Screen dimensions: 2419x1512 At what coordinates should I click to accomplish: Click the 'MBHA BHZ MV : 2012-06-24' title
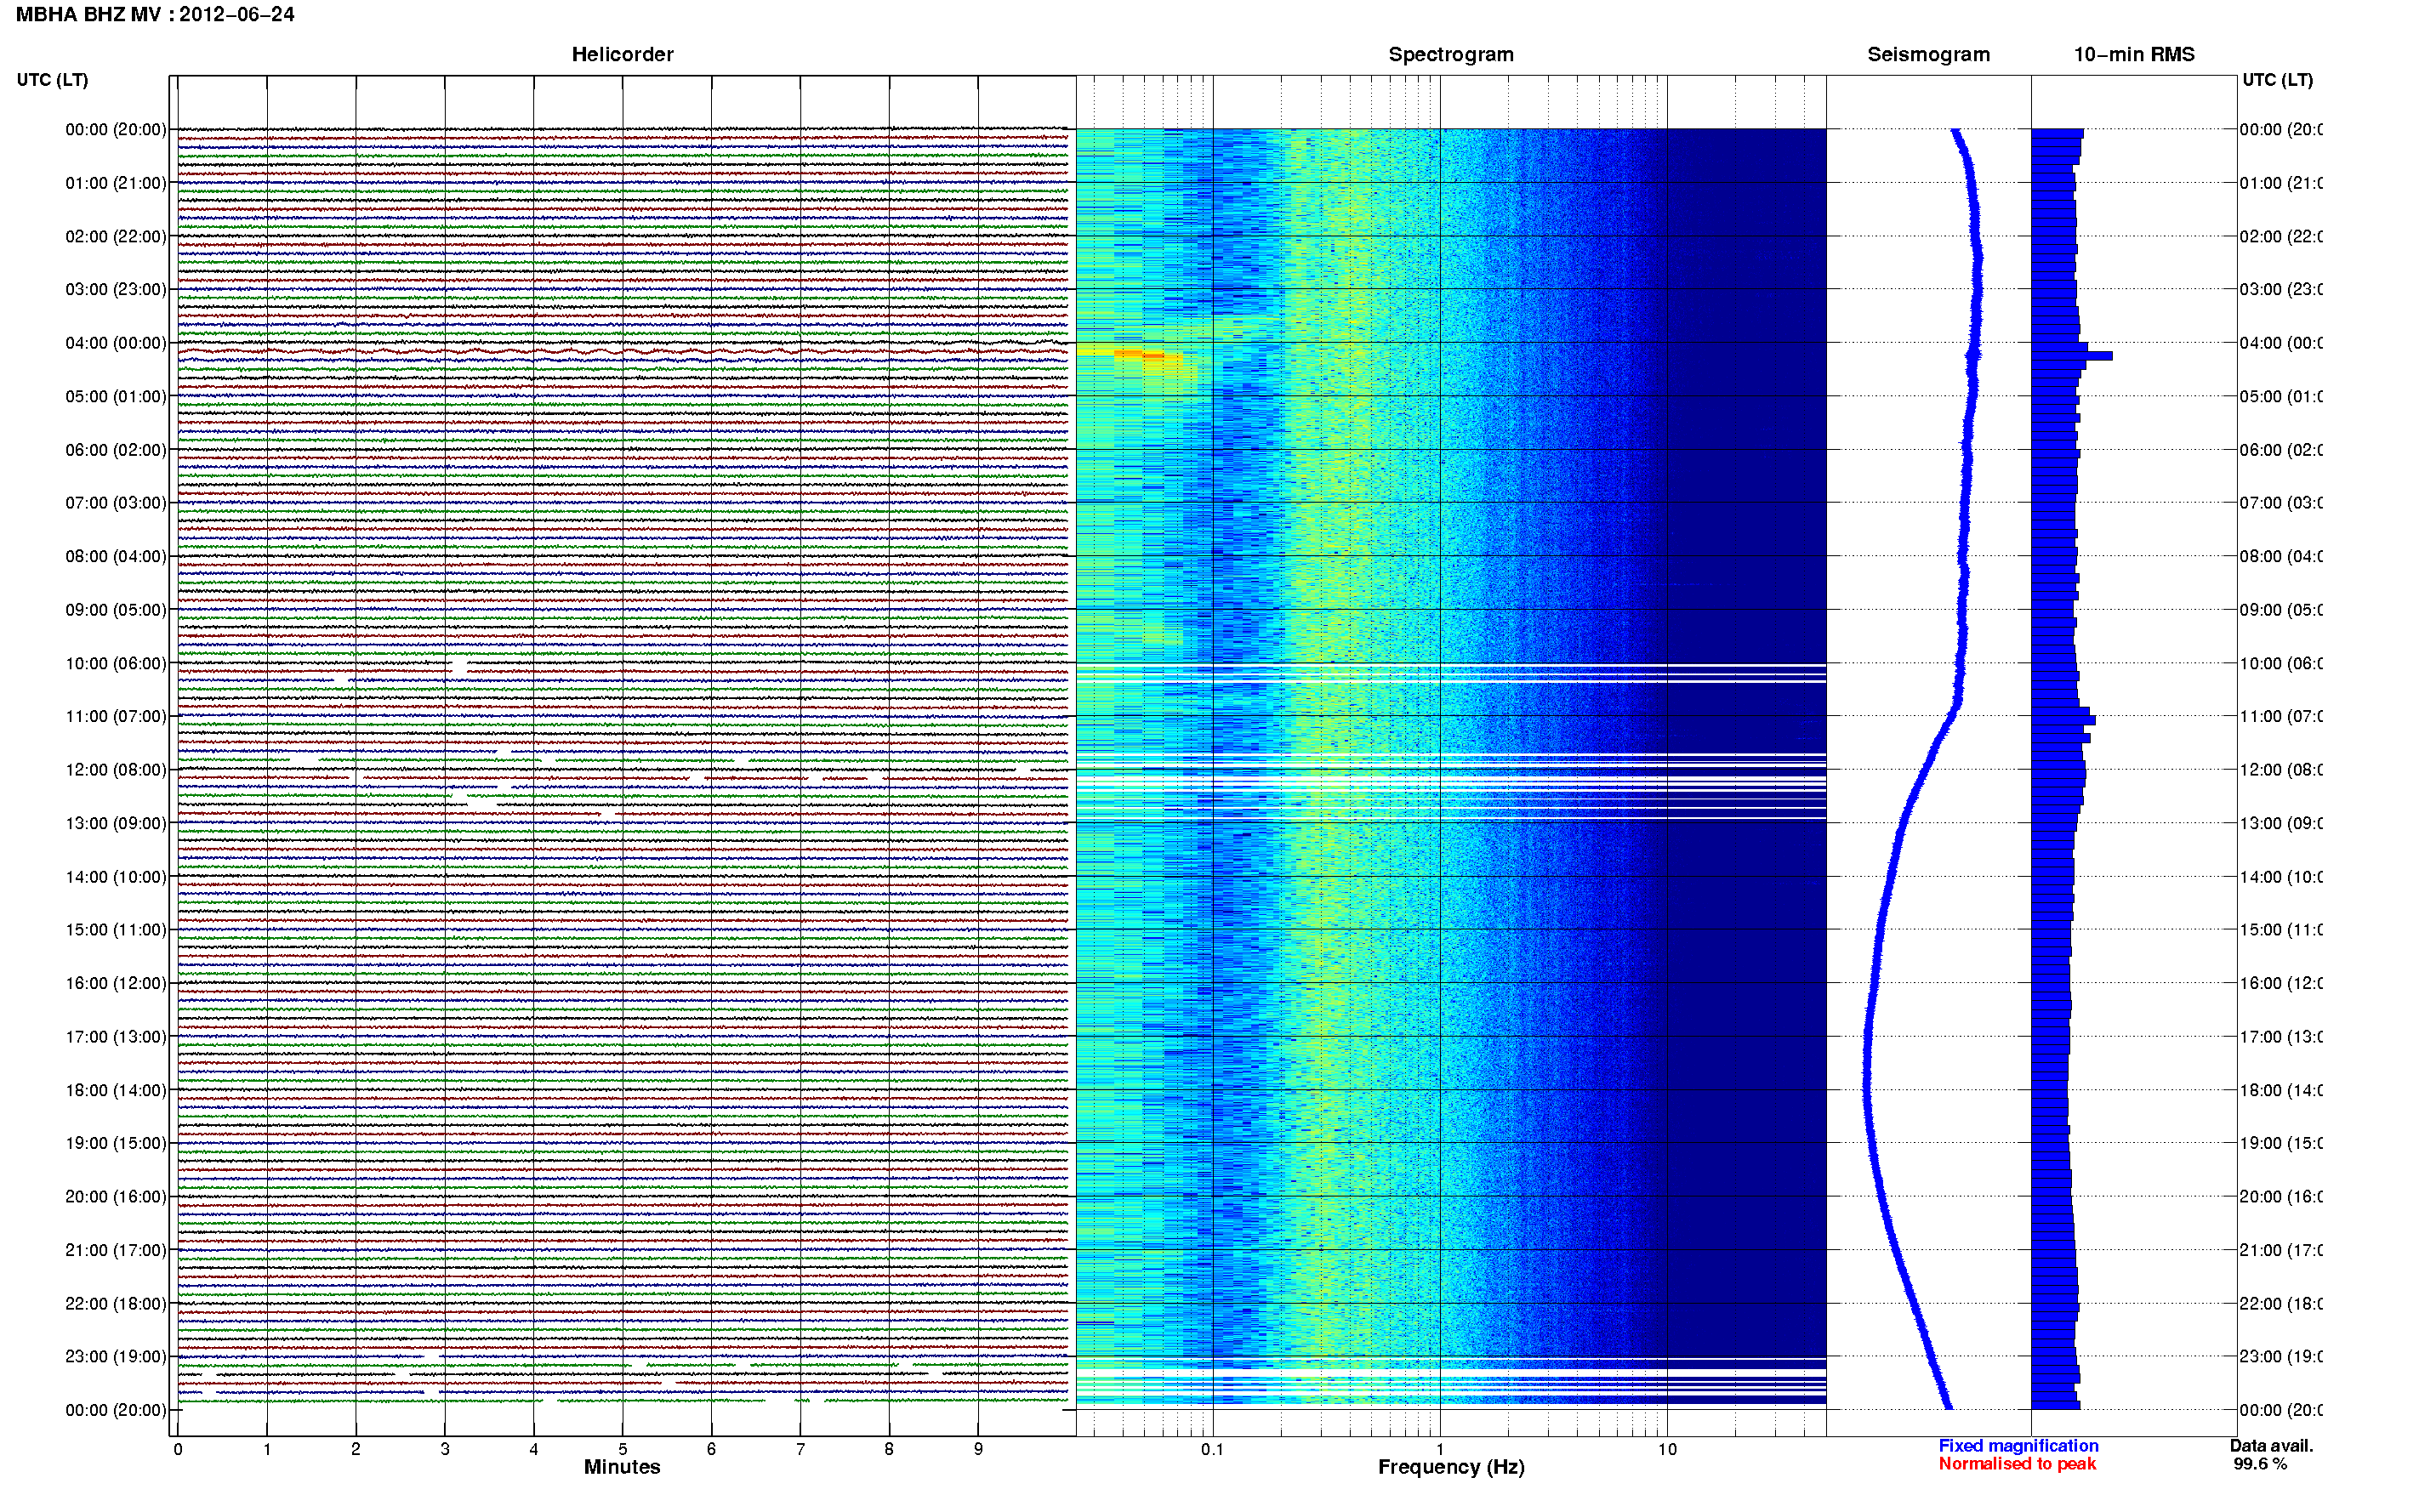coord(155,15)
